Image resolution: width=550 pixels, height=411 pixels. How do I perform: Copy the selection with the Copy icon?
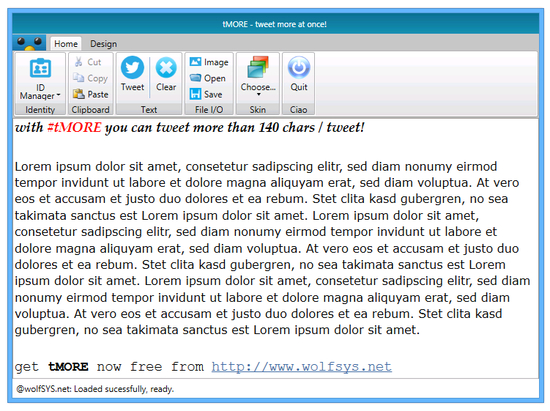pyautogui.click(x=78, y=78)
